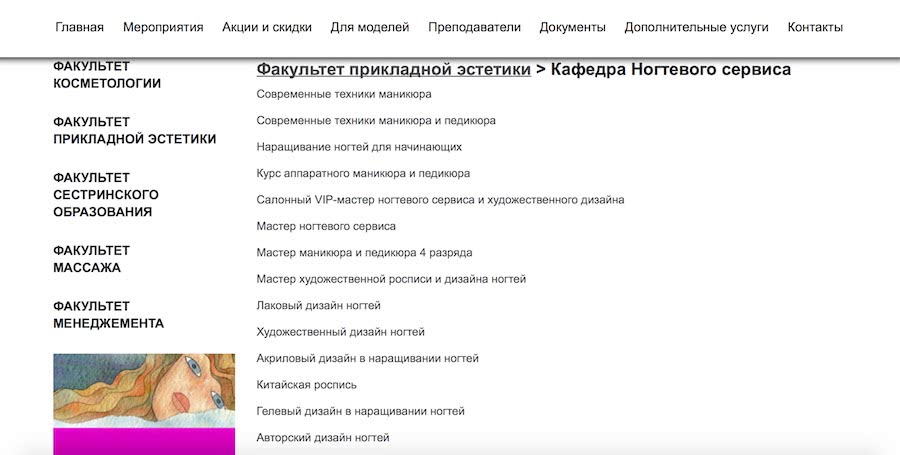Viewport: 900px width, 455px height.
Task: Open the Главная menu item
Action: 79,27
